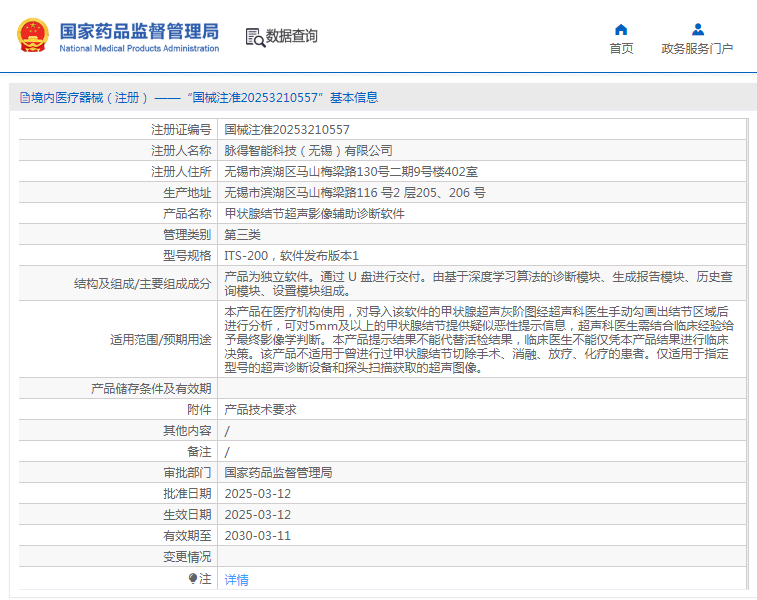Select expiry date 2030-03-11

click(258, 536)
